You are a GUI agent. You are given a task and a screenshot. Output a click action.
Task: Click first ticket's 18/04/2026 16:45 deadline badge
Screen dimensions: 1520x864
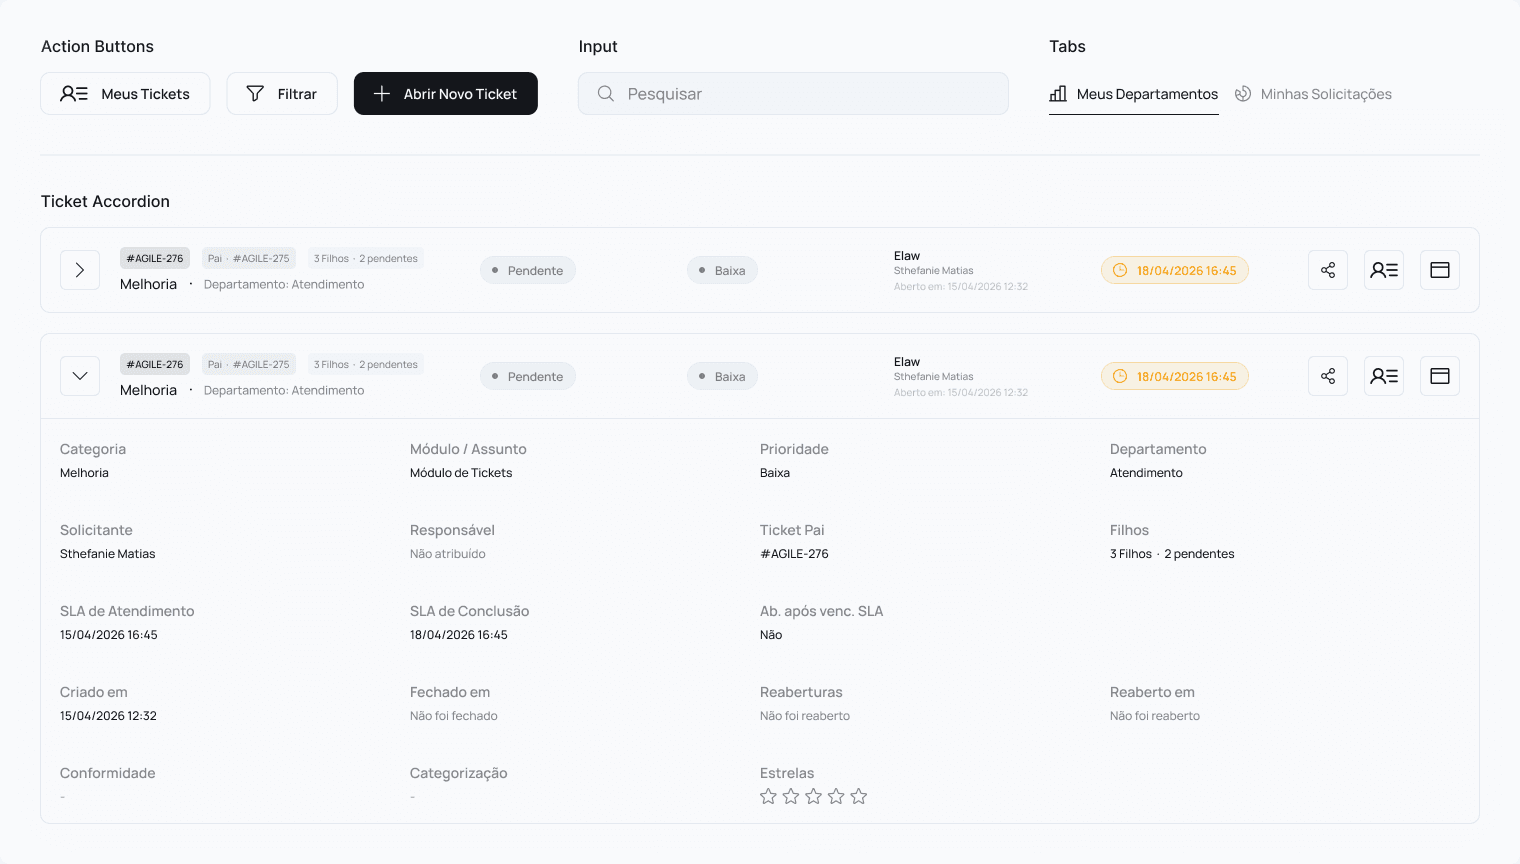(1175, 271)
